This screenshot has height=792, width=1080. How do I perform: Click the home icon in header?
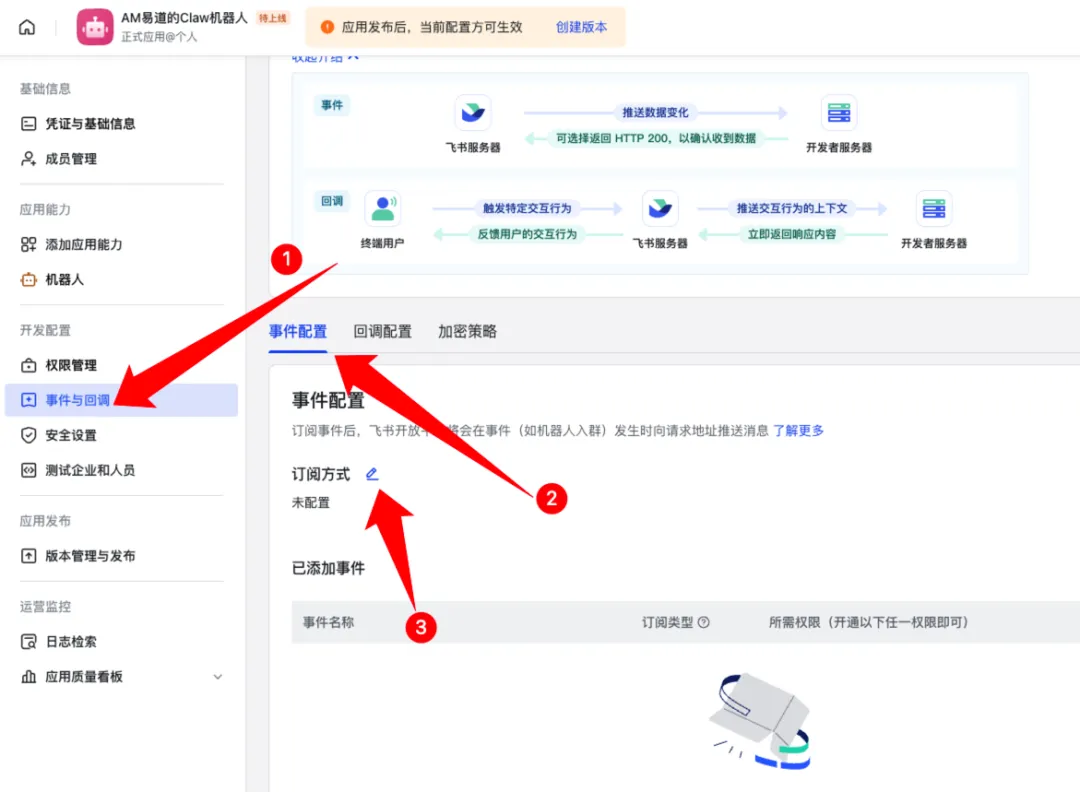(x=27, y=27)
